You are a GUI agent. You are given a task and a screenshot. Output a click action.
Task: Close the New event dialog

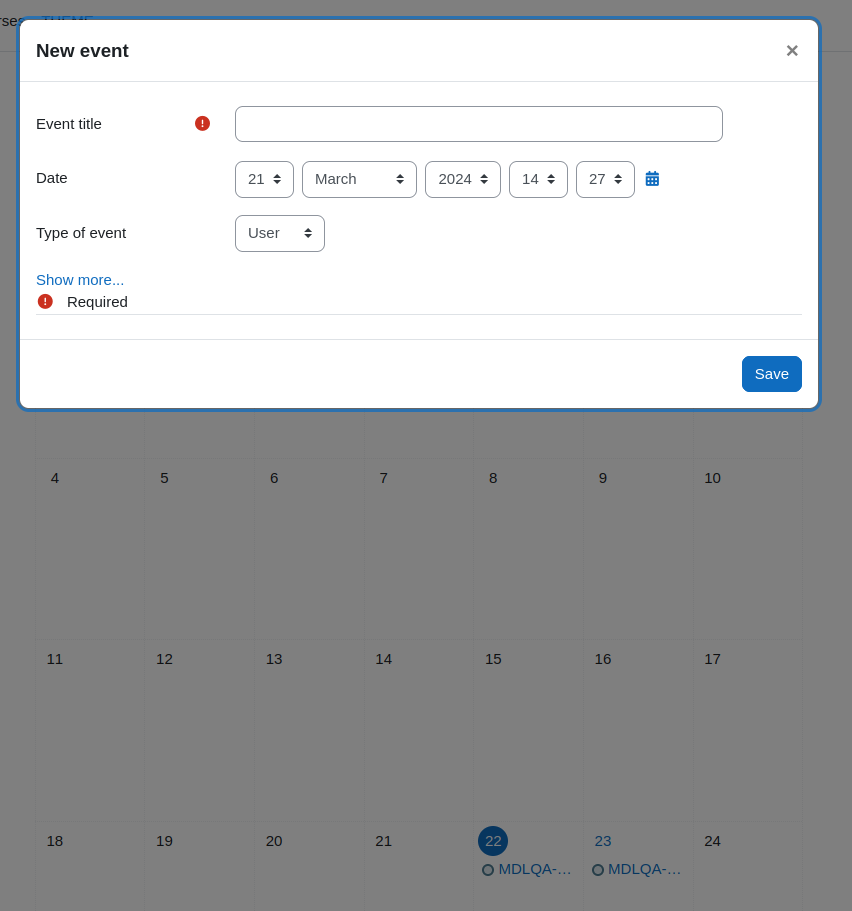792,51
